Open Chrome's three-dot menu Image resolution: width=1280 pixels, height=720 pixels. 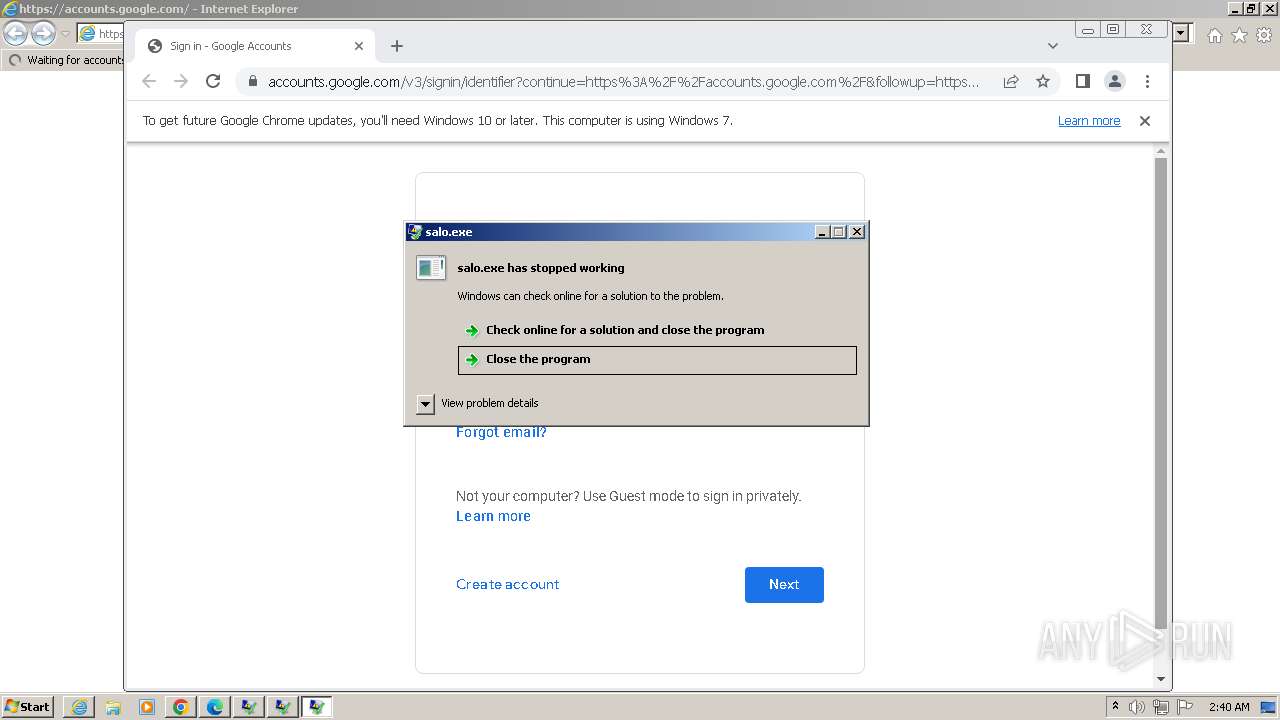pos(1147,81)
